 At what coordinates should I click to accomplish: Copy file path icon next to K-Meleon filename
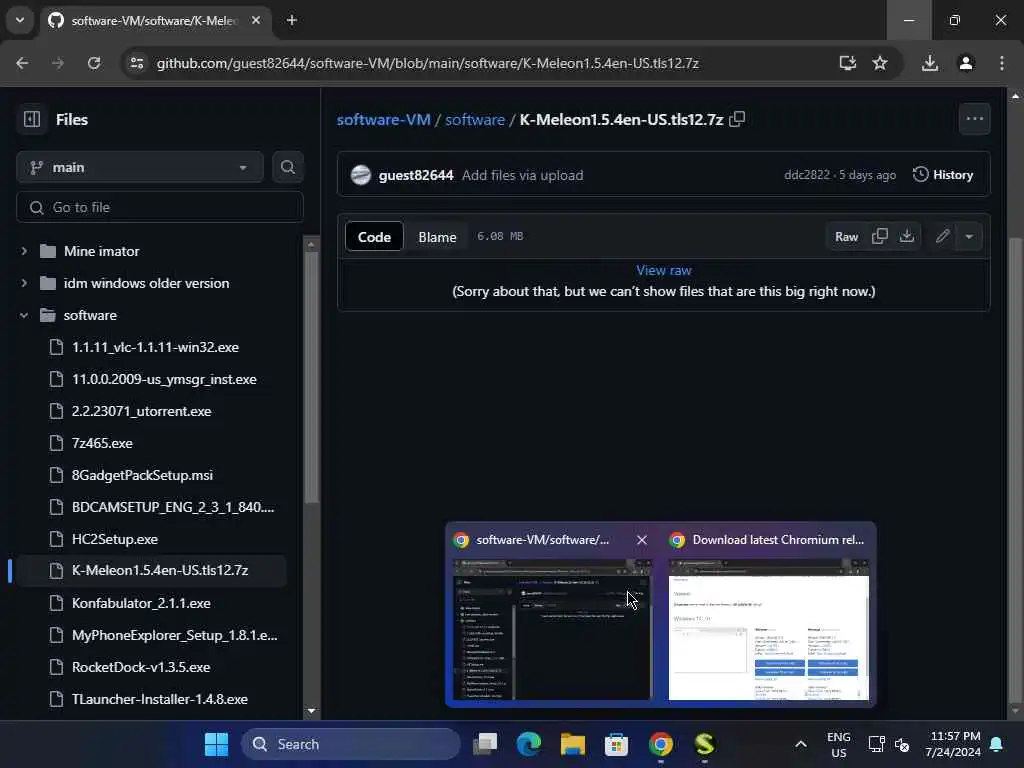coord(737,119)
